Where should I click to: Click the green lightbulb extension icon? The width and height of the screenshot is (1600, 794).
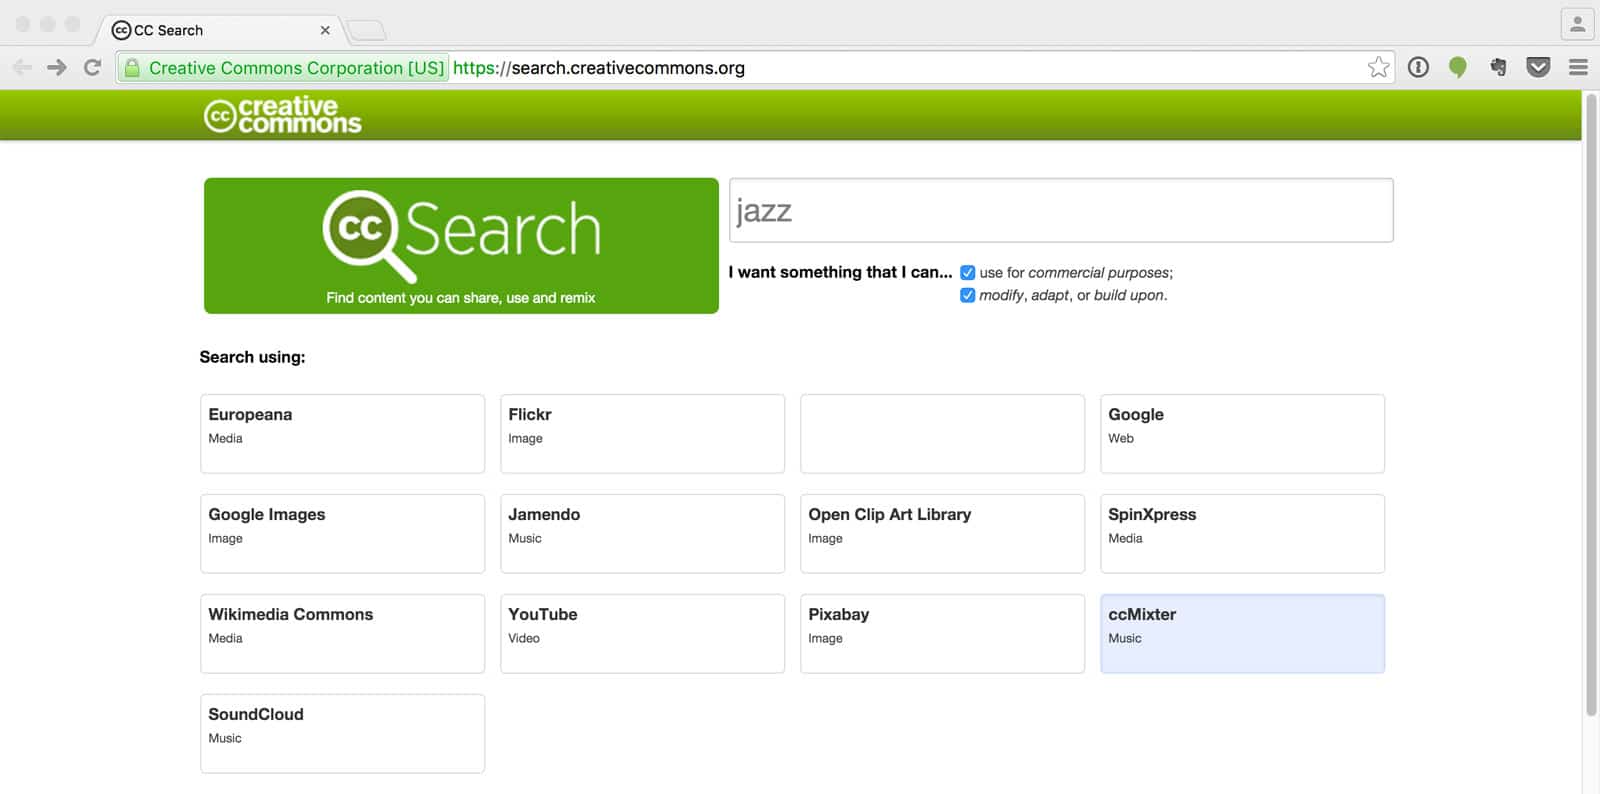click(1458, 68)
